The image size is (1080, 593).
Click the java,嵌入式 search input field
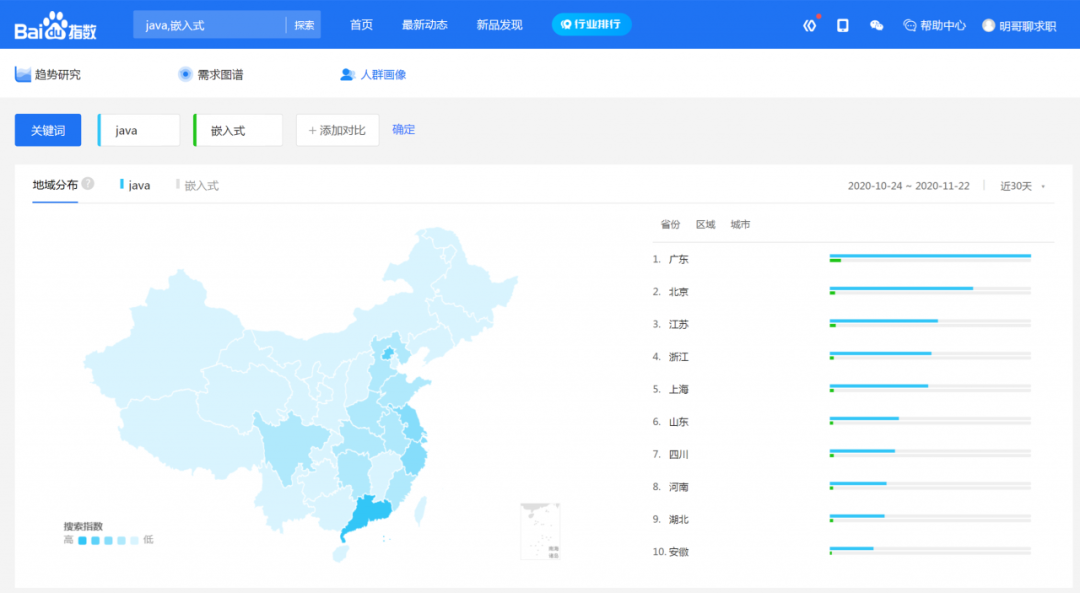click(210, 25)
